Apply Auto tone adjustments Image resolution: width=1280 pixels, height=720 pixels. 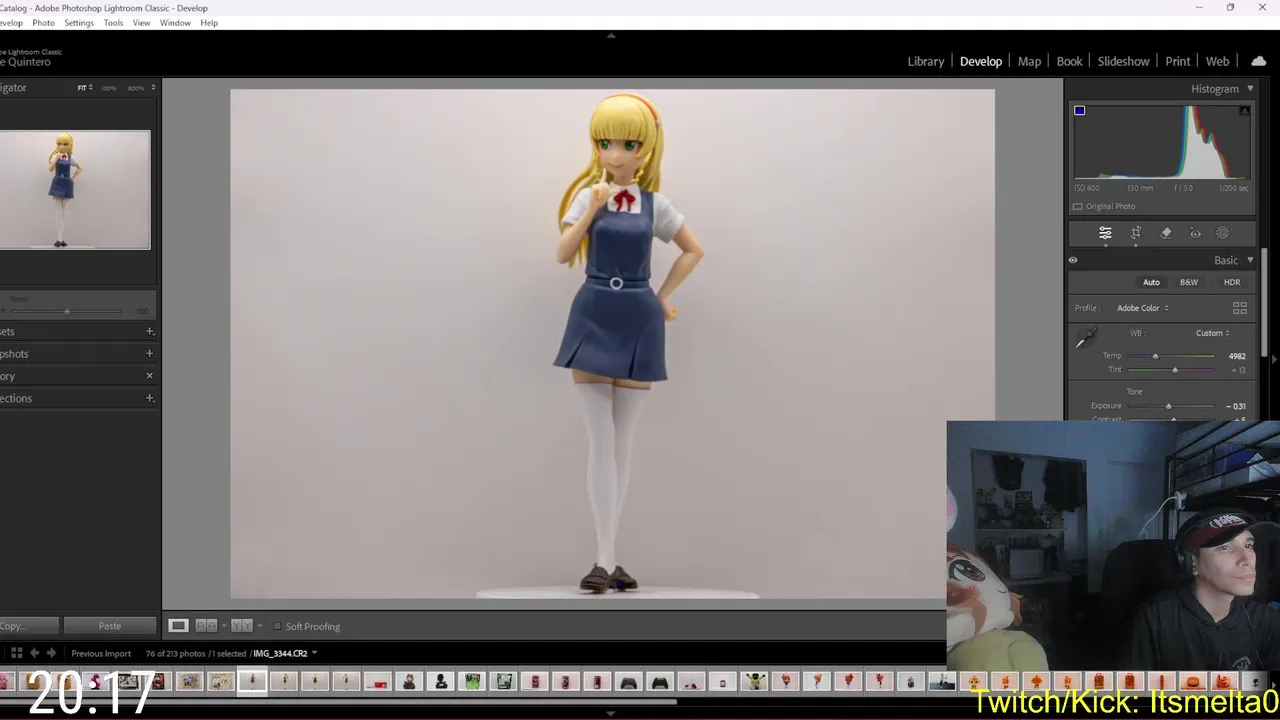pos(1151,282)
